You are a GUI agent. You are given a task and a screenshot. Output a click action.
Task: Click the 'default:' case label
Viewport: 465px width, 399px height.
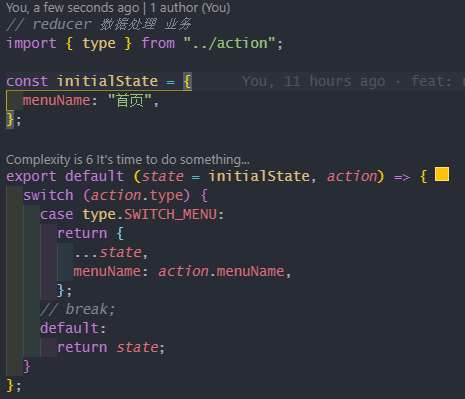73,328
